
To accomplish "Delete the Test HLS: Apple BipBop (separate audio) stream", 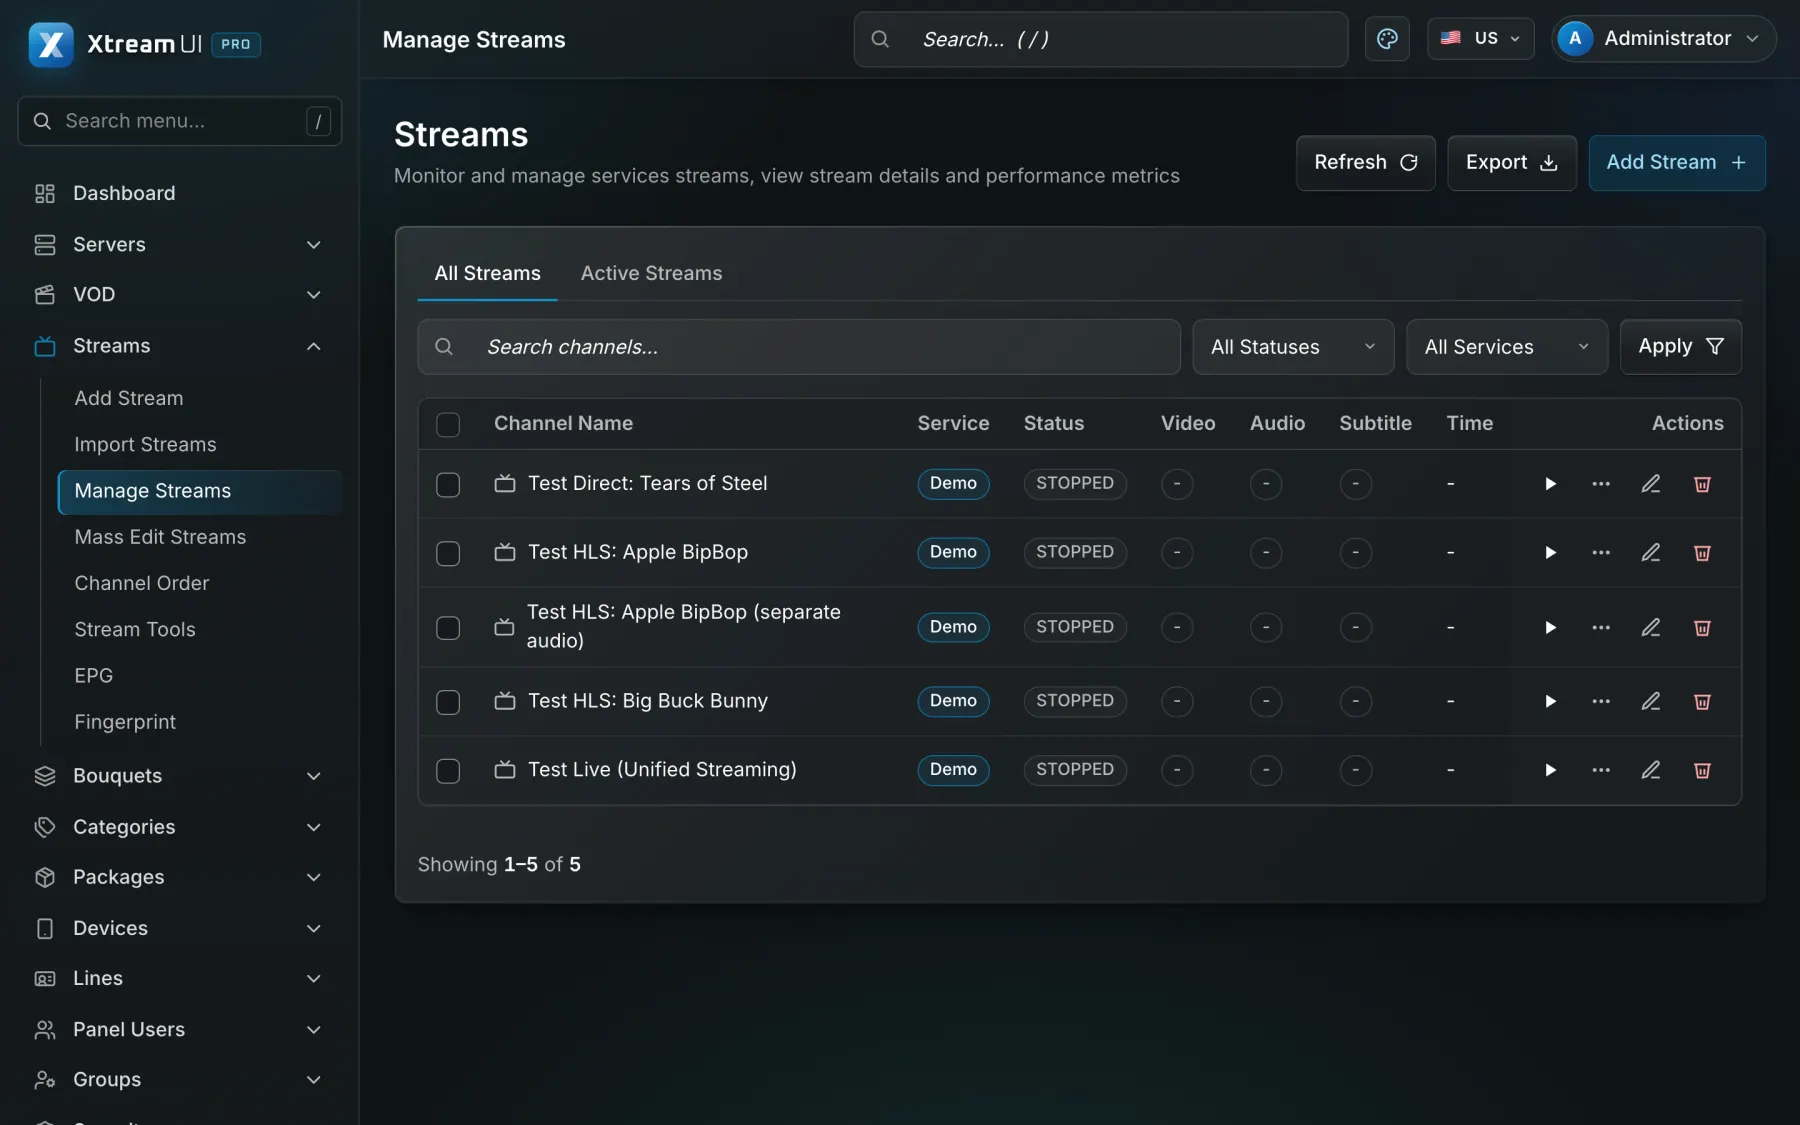I will point(1702,628).
